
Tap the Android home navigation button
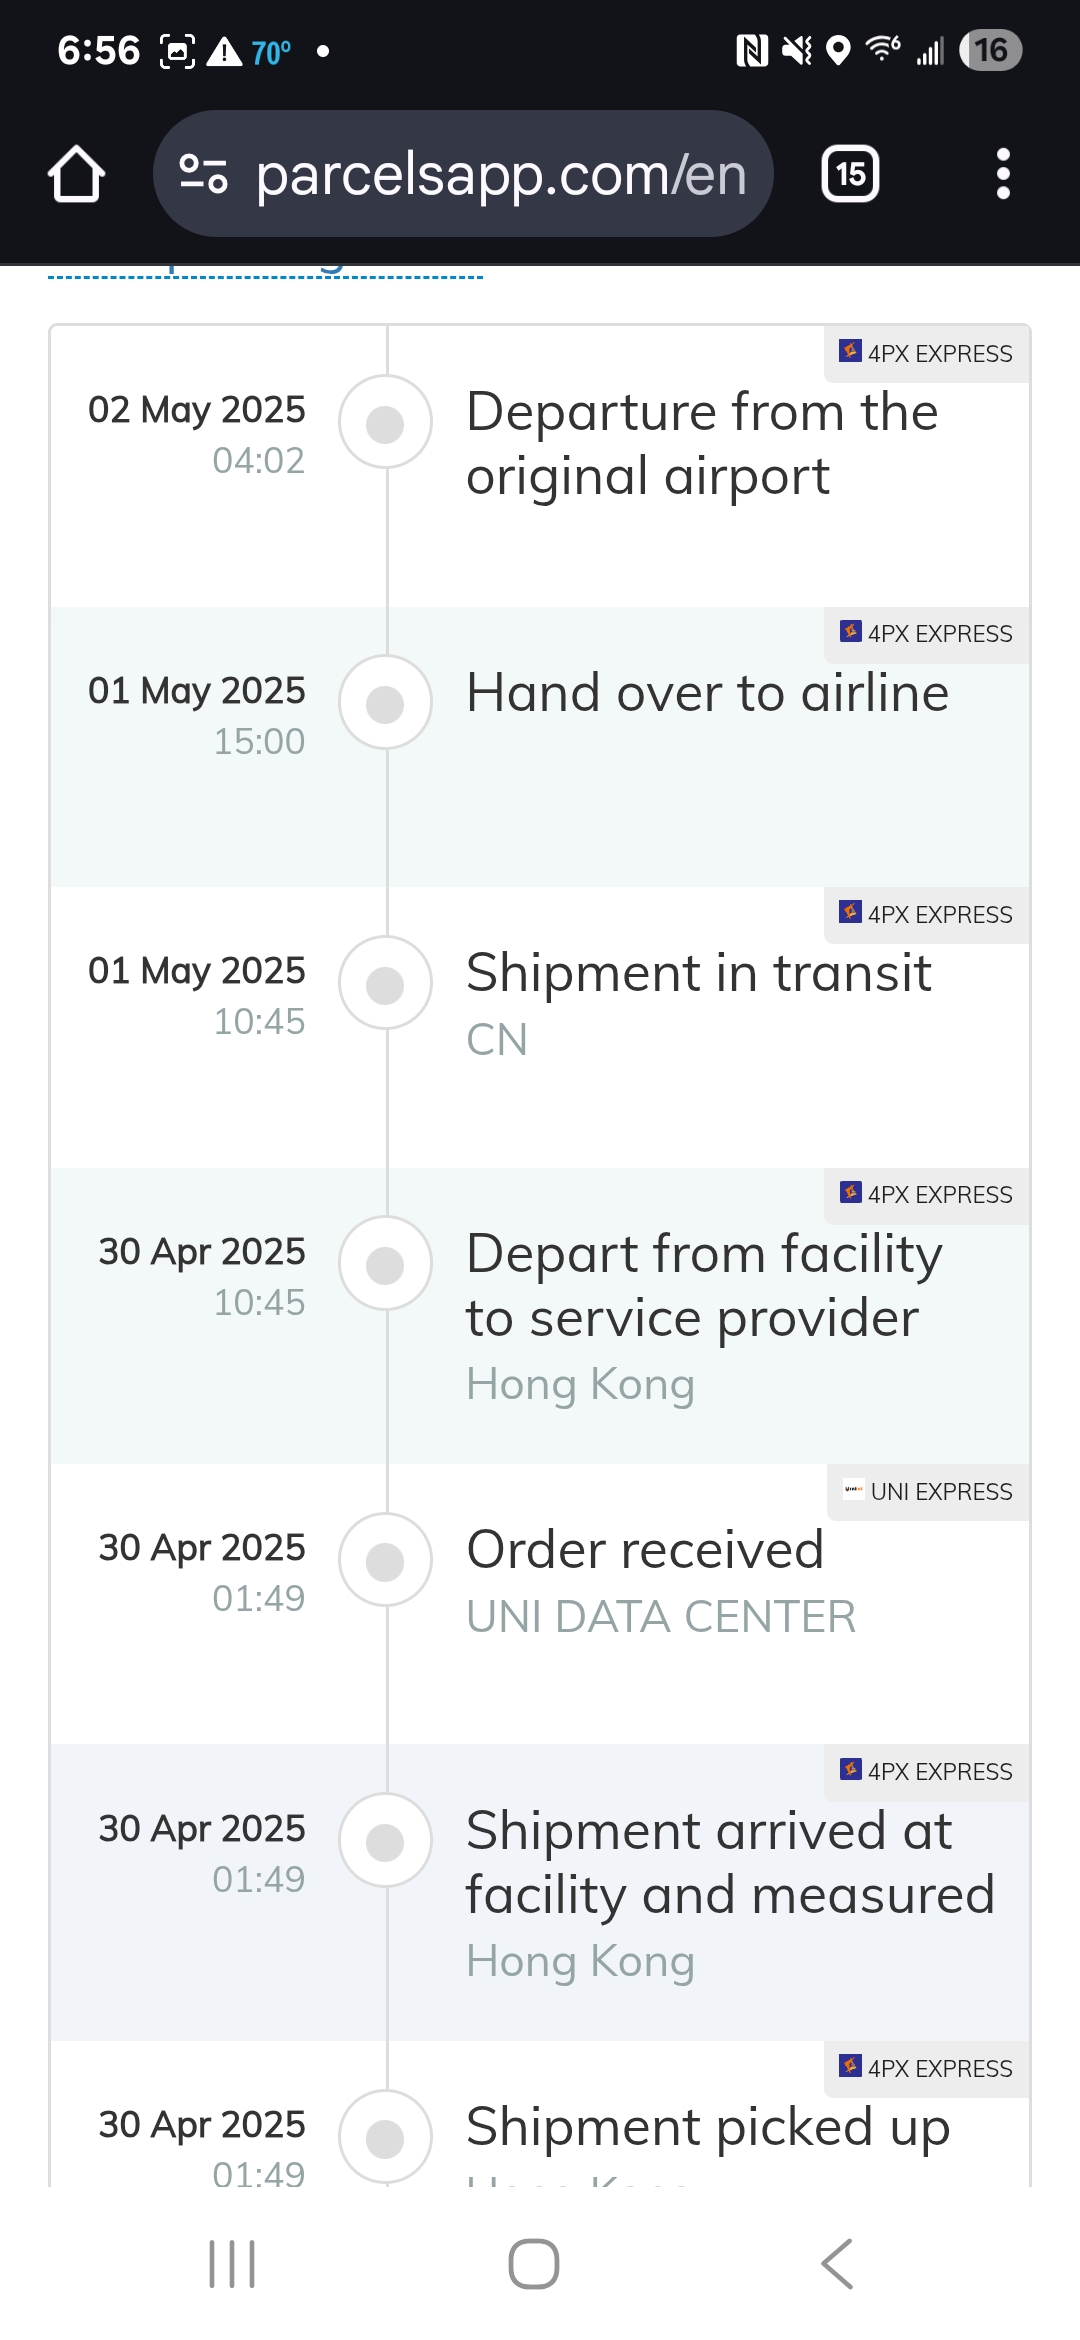(534, 2264)
